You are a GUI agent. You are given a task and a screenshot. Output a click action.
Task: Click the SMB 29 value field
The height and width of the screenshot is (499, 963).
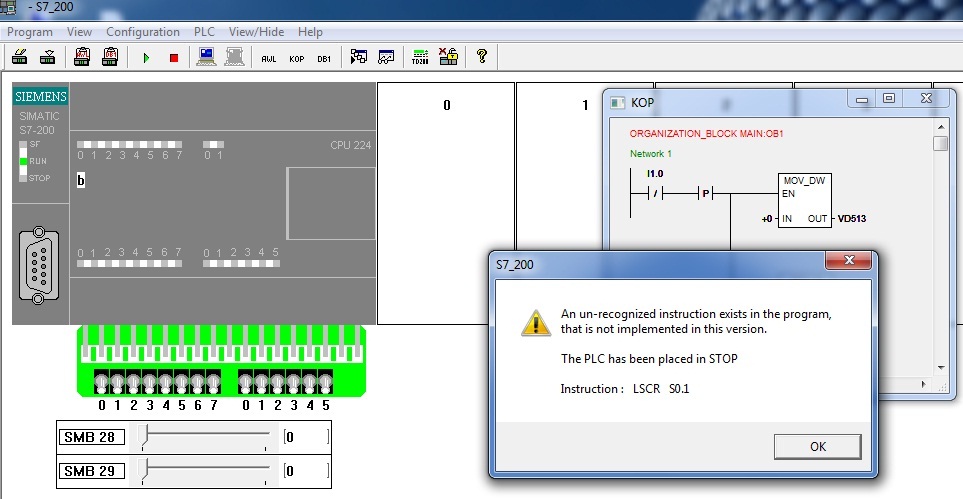pyautogui.click(x=306, y=471)
